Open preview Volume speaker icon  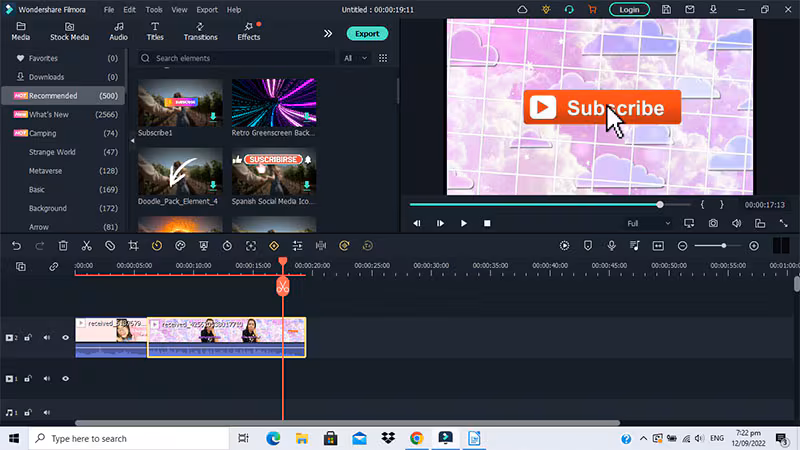pos(737,223)
